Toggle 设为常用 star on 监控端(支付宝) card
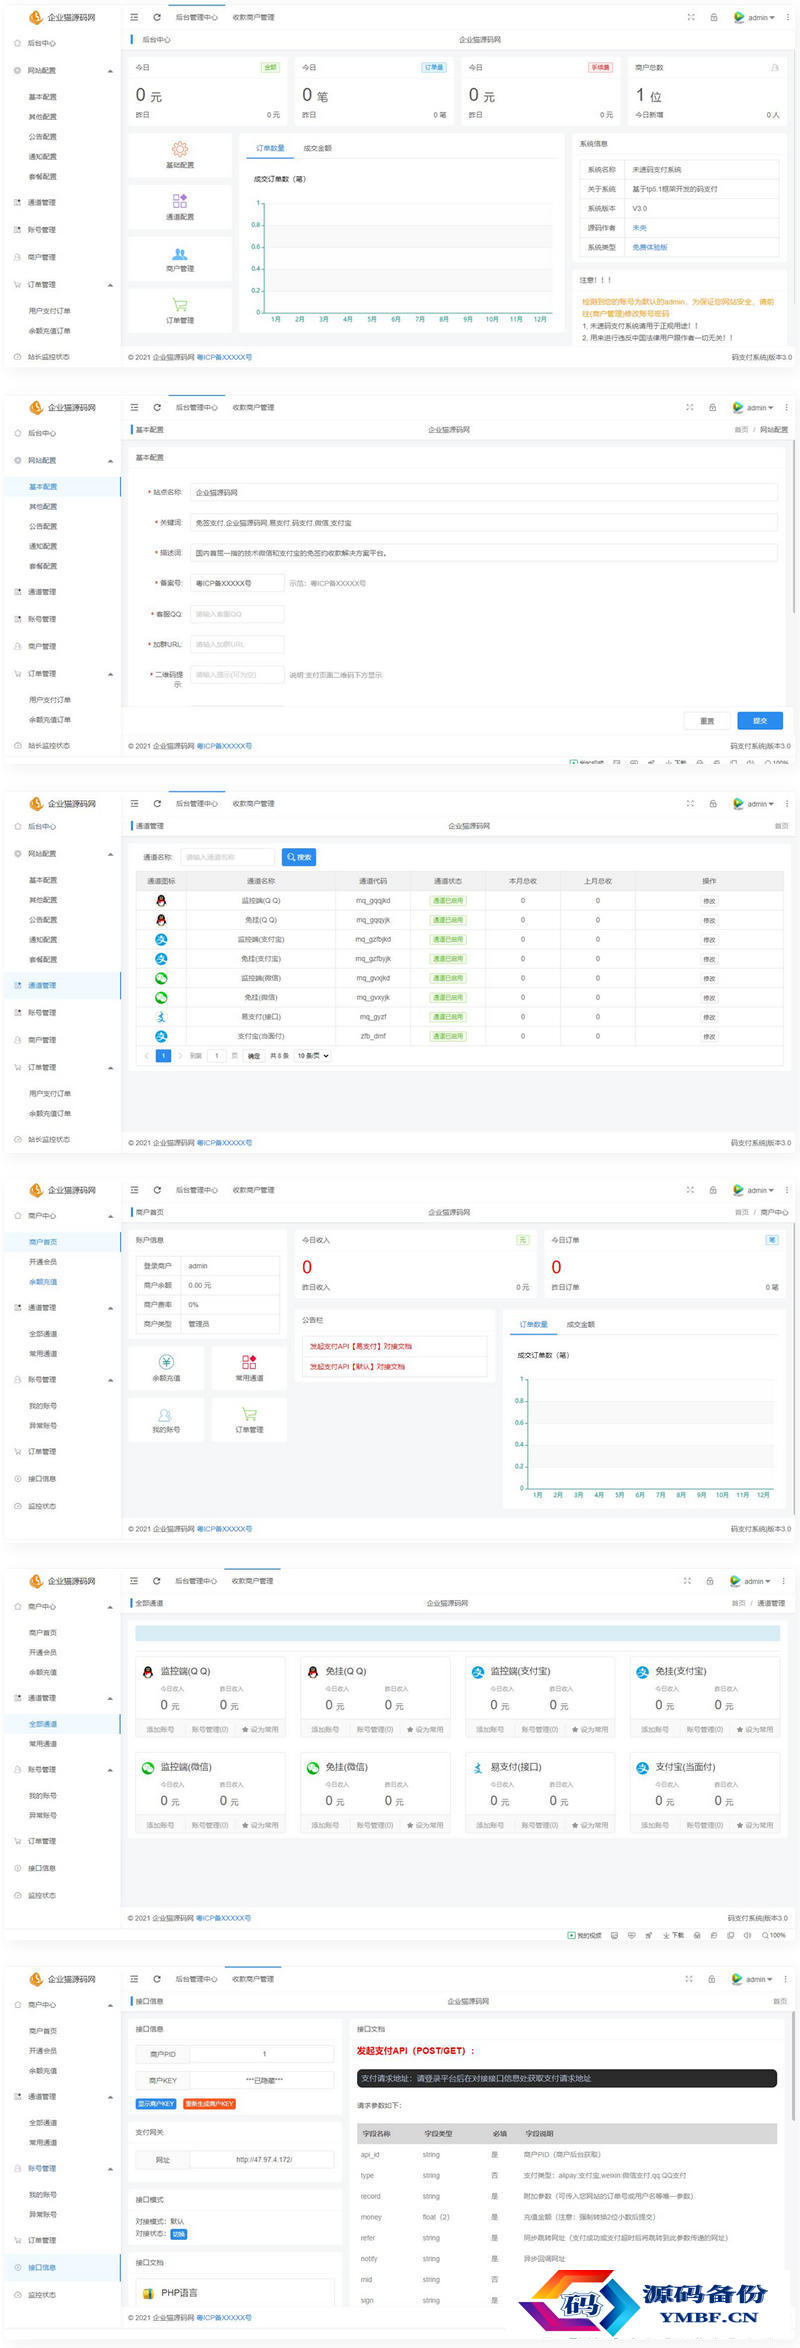The width and height of the screenshot is (800, 2348). (575, 1729)
